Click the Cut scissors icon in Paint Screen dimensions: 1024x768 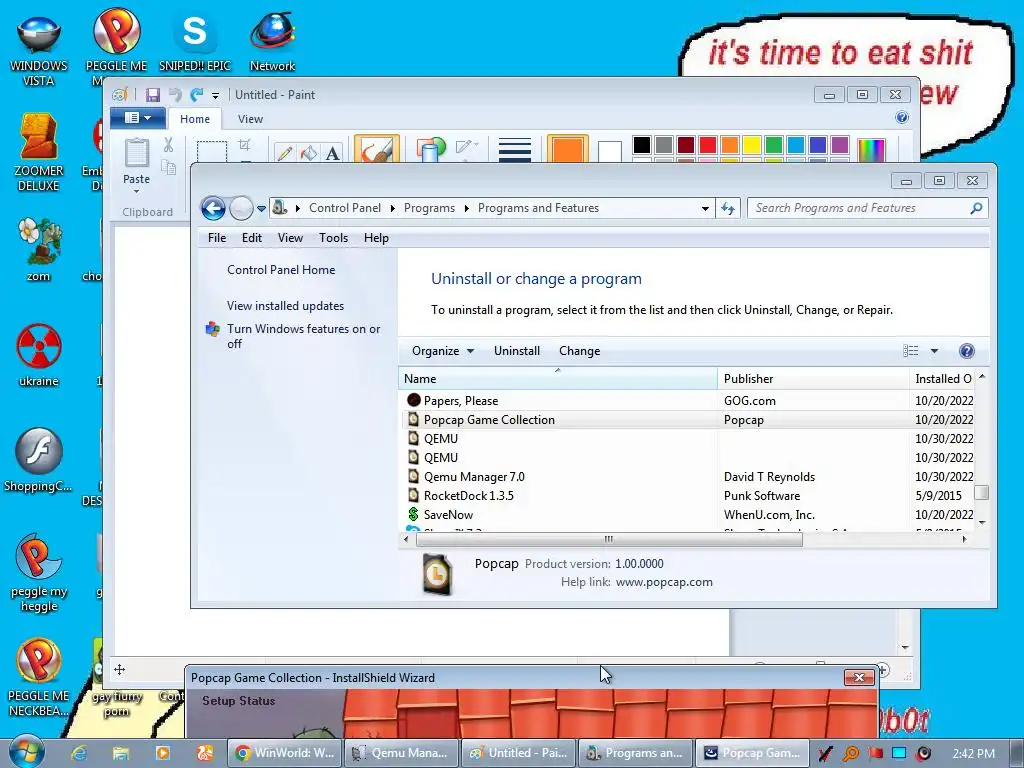click(168, 145)
